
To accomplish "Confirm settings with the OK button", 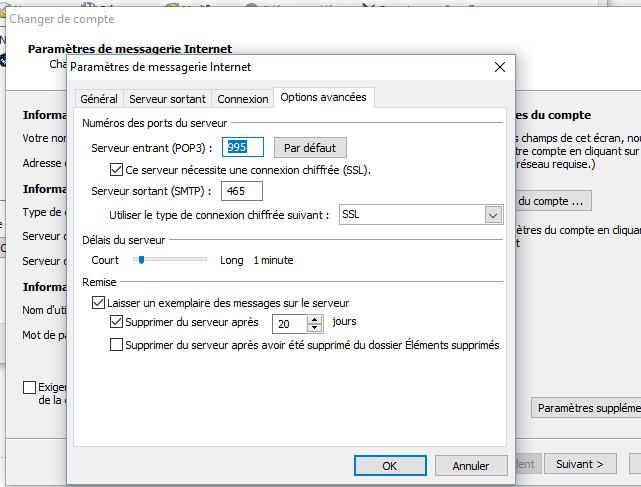I will [x=390, y=465].
